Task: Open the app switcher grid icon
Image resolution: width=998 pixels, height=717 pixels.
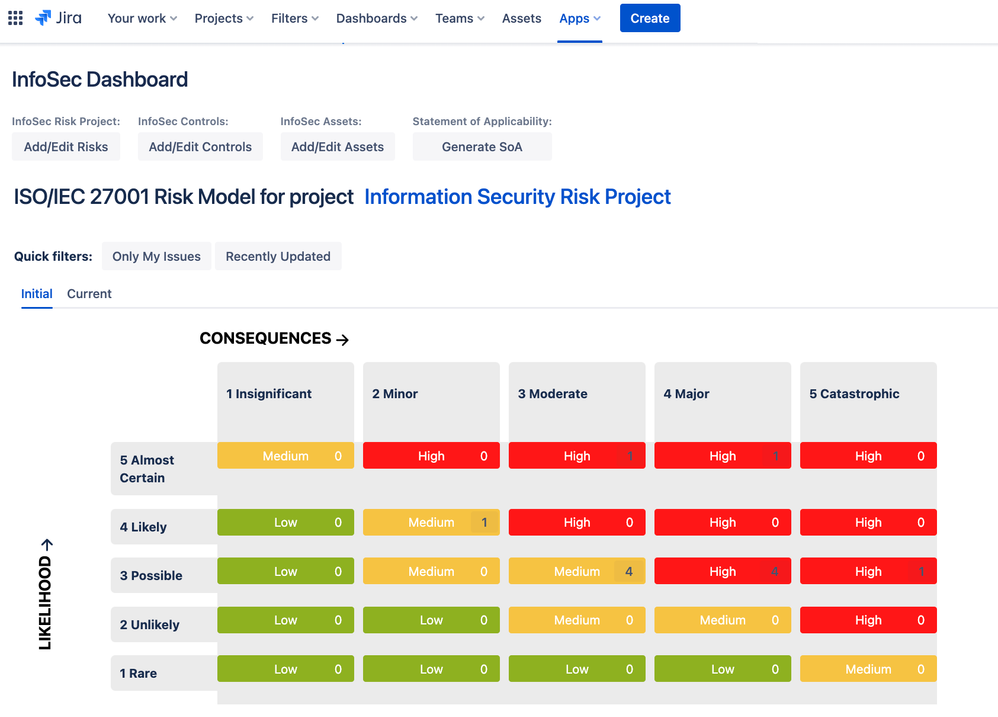Action: tap(15, 17)
